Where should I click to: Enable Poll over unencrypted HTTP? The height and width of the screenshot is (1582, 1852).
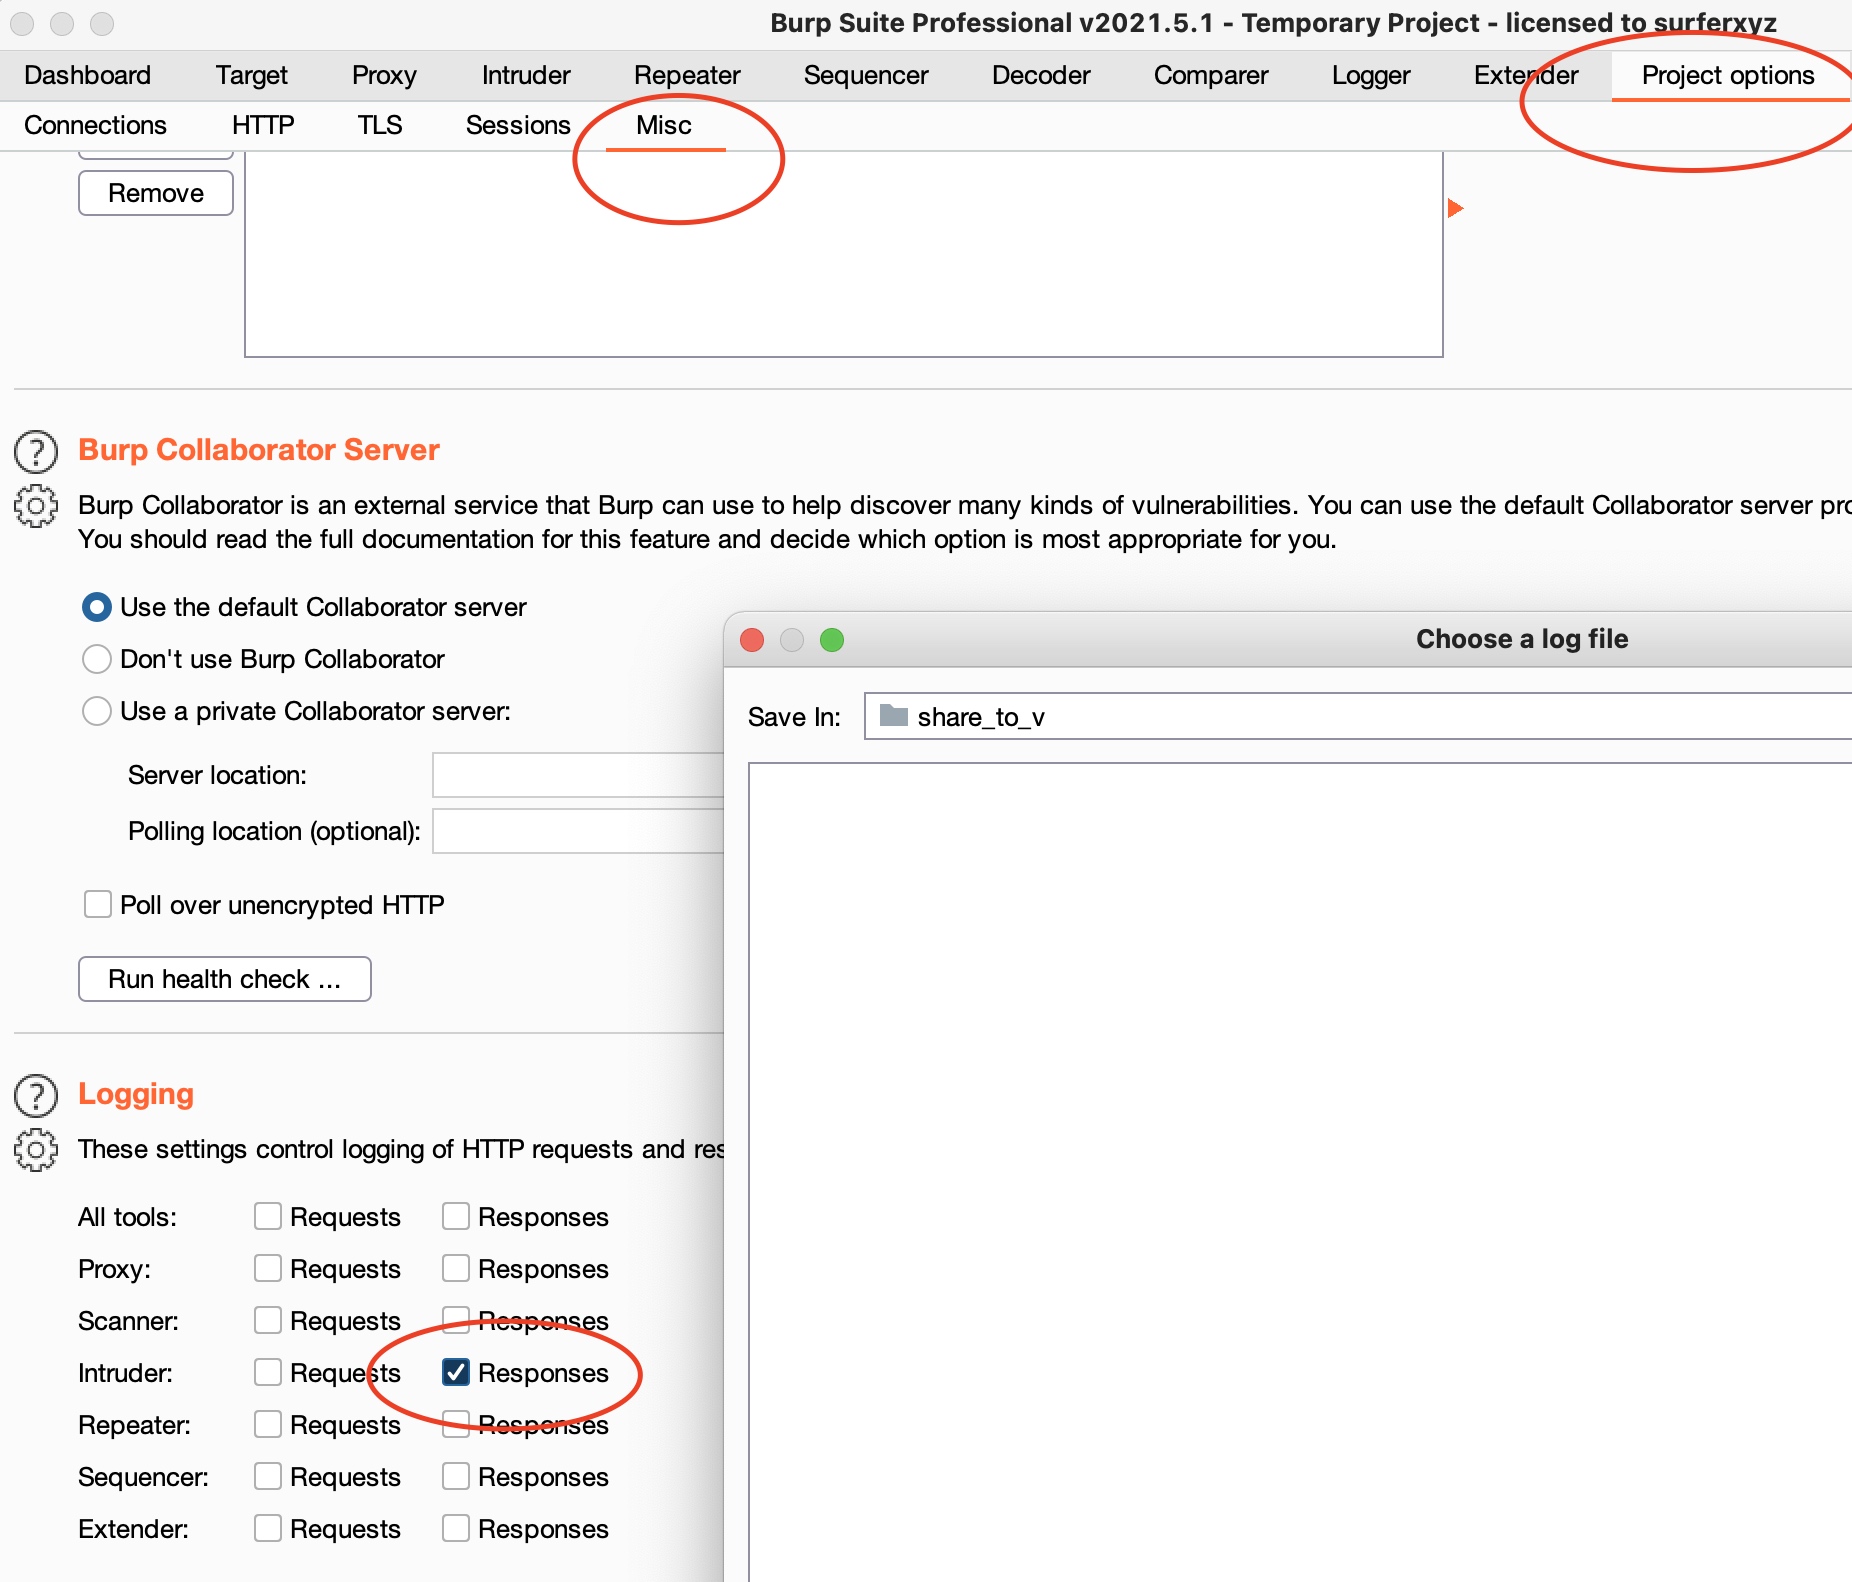pos(98,904)
